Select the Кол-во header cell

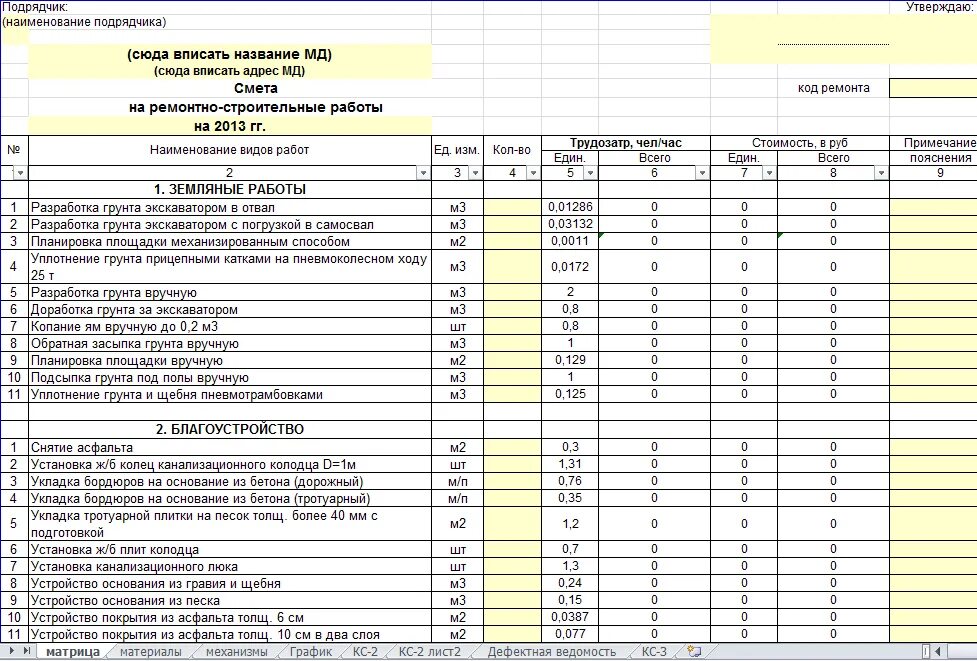coord(512,150)
